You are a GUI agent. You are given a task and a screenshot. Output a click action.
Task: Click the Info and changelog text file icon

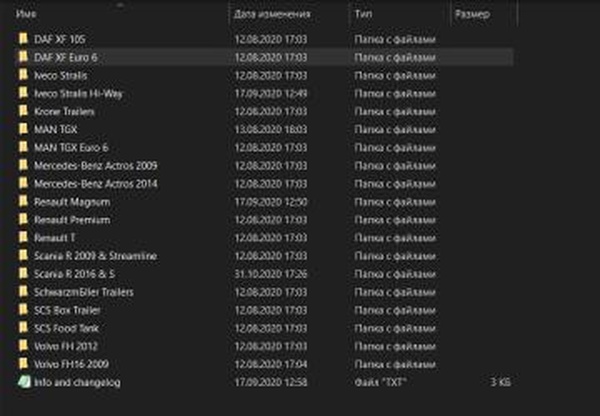click(24, 381)
